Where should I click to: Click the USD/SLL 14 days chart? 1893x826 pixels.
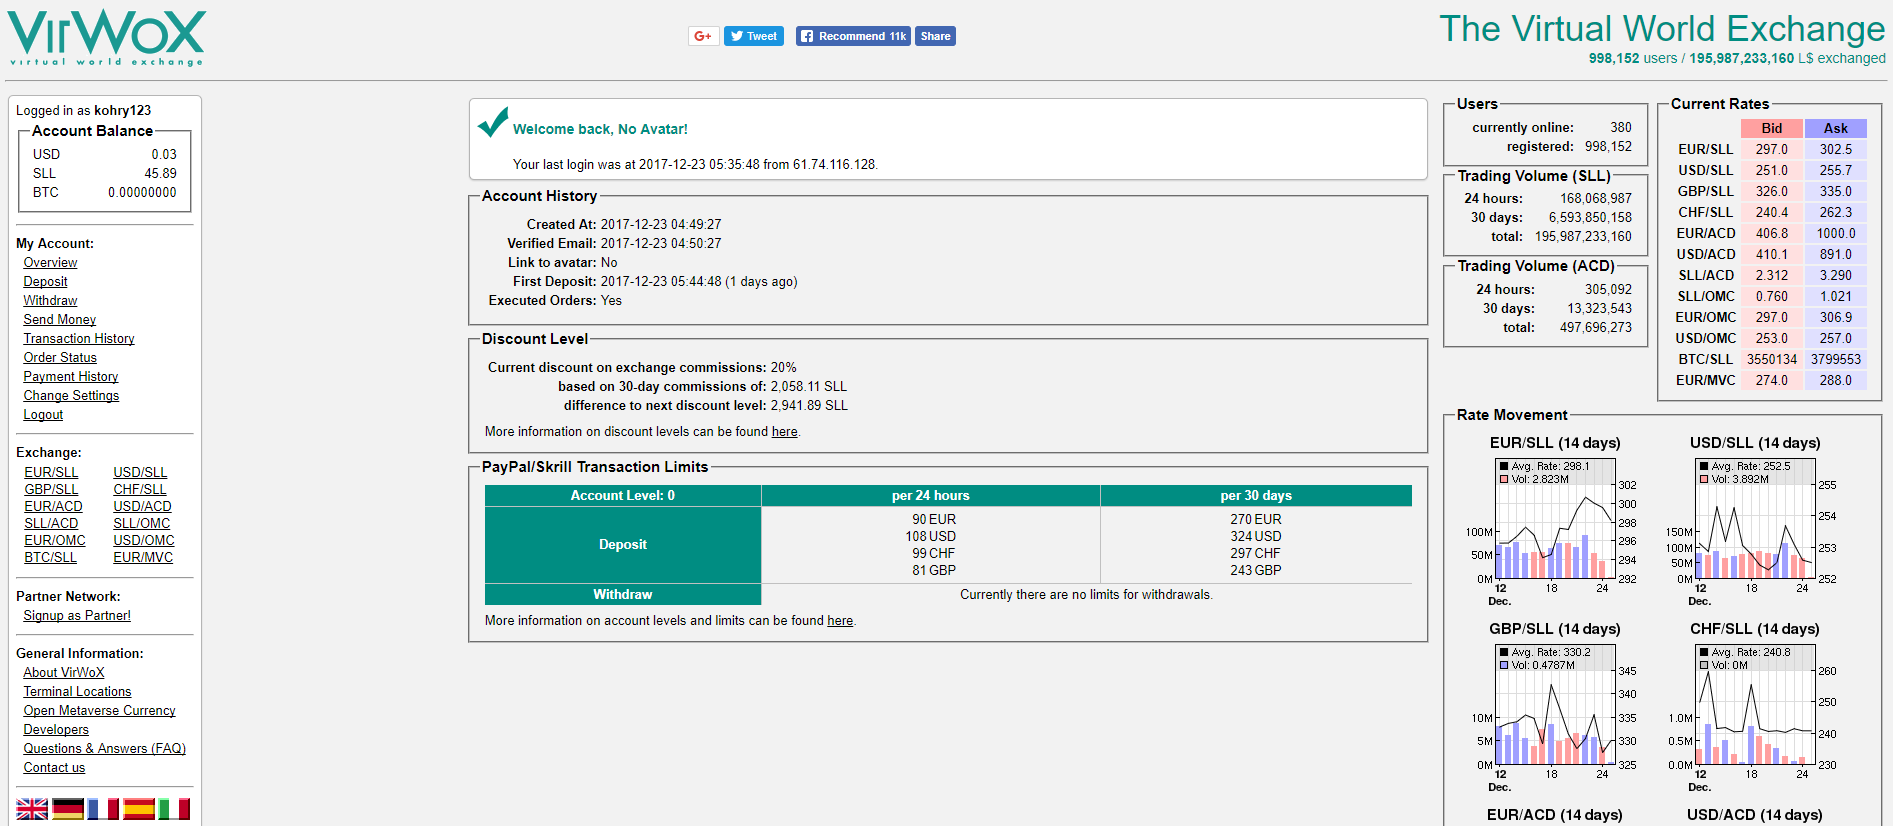pyautogui.click(x=1755, y=524)
